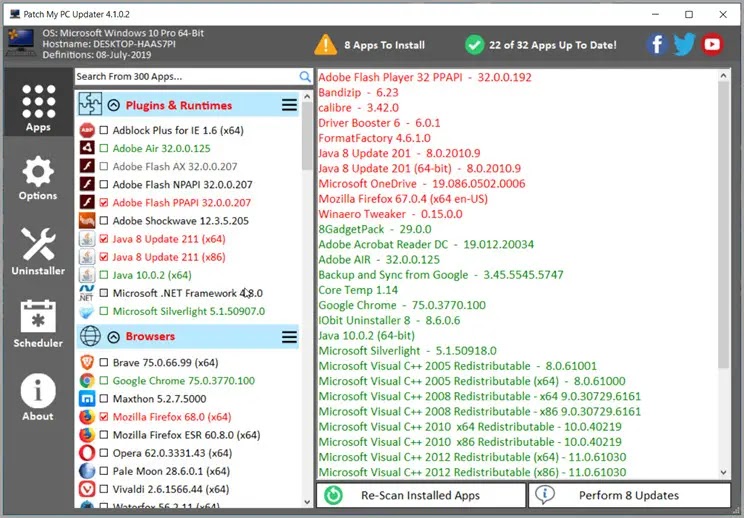Open Plugins & Runtimes hamburger menu

[x=289, y=105]
